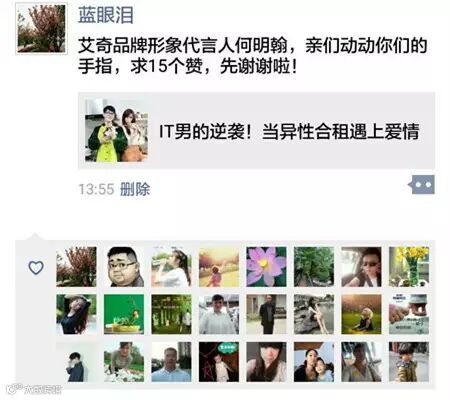Select man in dark suit avatar
This screenshot has width=450, height=400.
pos(266,314)
